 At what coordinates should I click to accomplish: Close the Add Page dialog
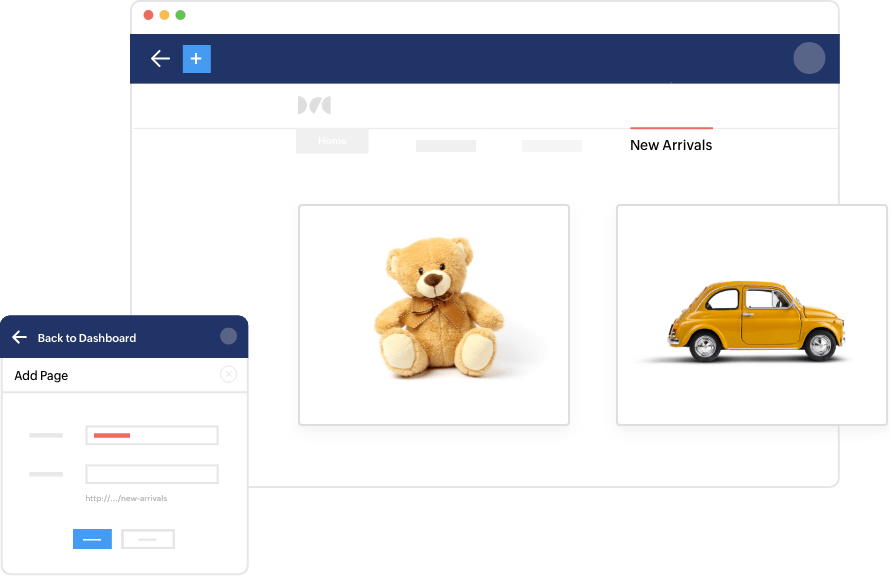pos(228,375)
